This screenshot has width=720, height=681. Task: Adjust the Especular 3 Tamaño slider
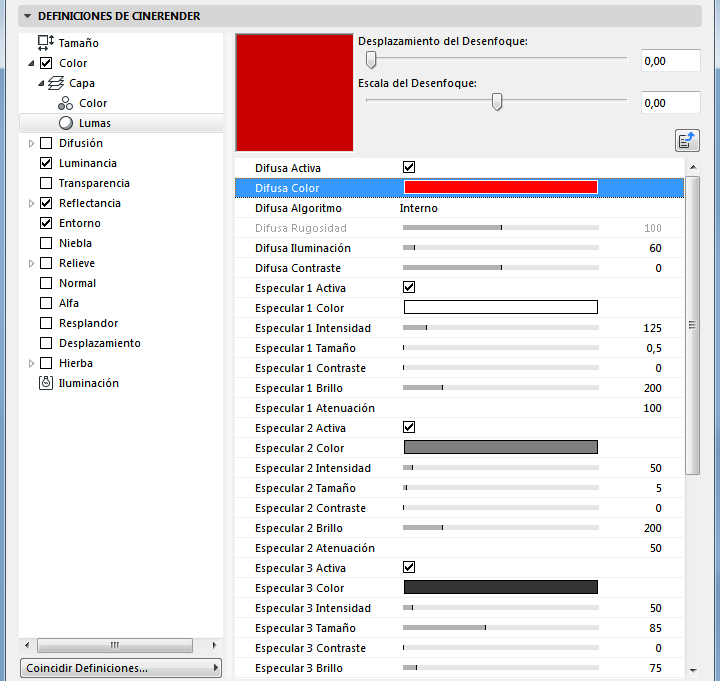(501, 628)
